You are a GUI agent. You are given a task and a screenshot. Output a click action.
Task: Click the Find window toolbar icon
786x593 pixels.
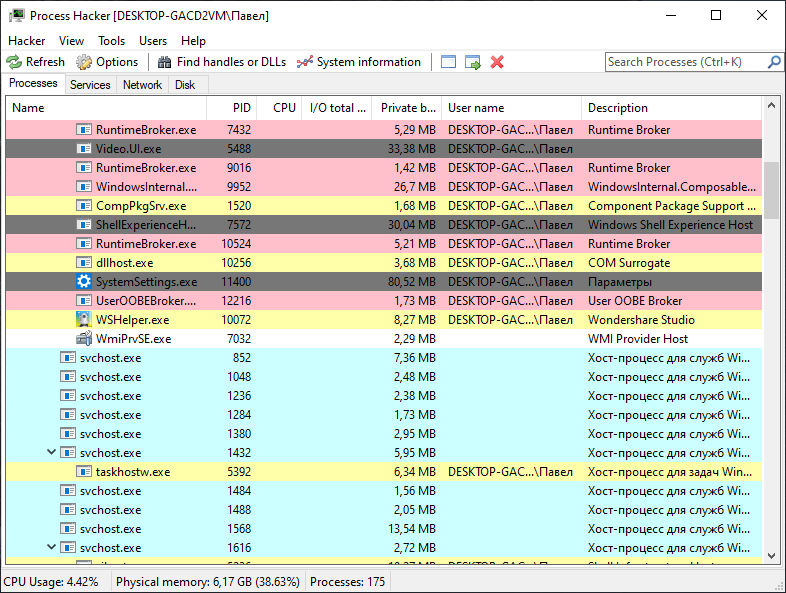(448, 62)
